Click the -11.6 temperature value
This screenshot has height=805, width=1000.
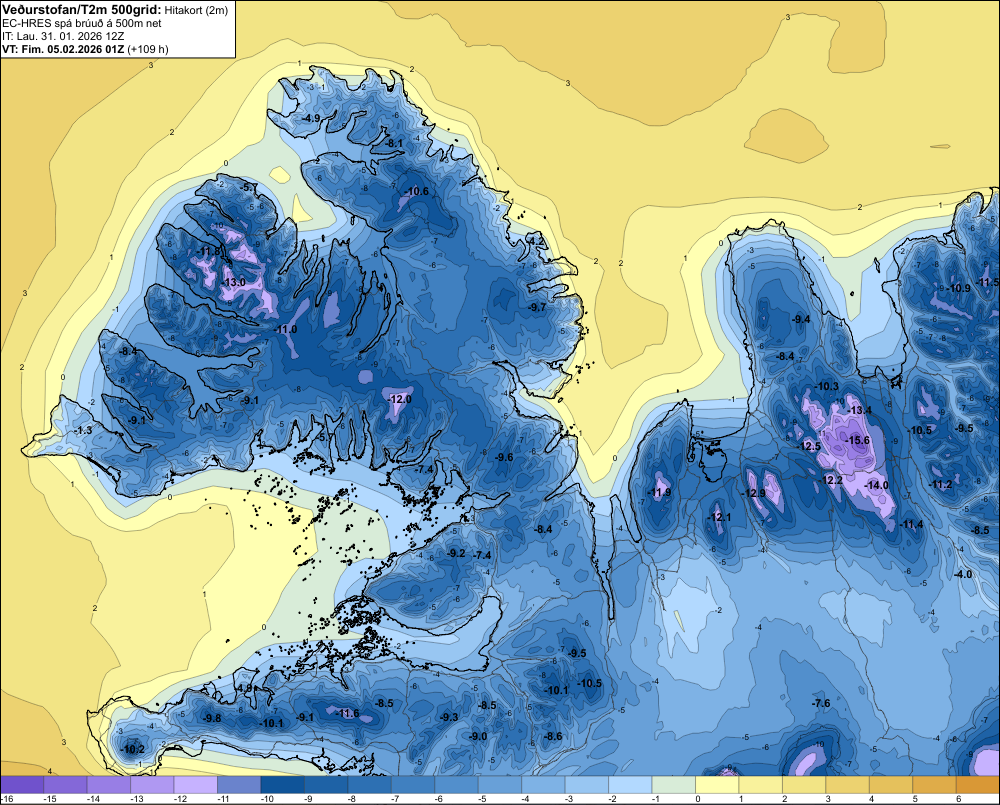(x=347, y=713)
